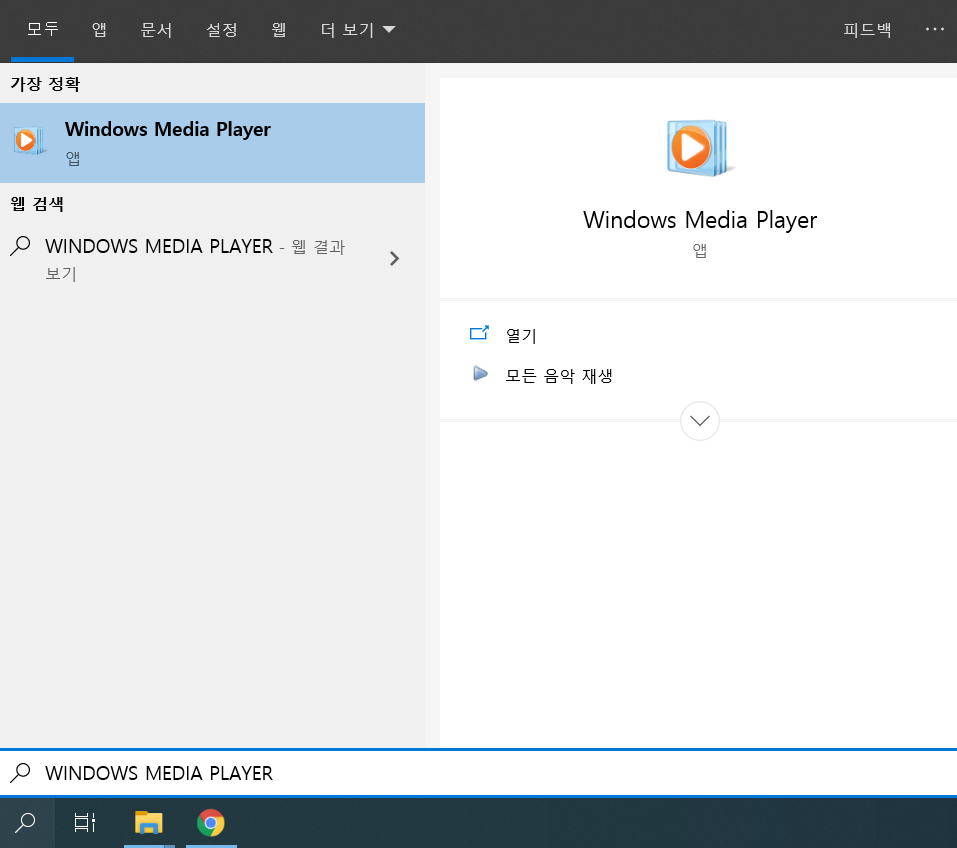Click the 모든 음악 재생 play icon
The image size is (957, 848).
(480, 374)
